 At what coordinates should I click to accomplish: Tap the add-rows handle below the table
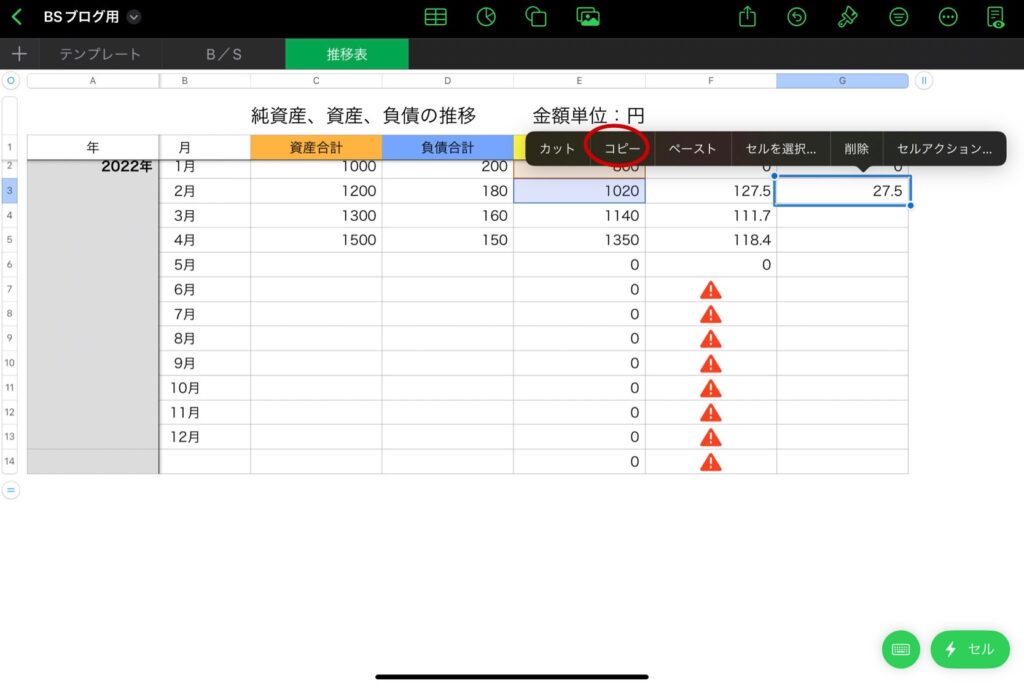pos(10,490)
